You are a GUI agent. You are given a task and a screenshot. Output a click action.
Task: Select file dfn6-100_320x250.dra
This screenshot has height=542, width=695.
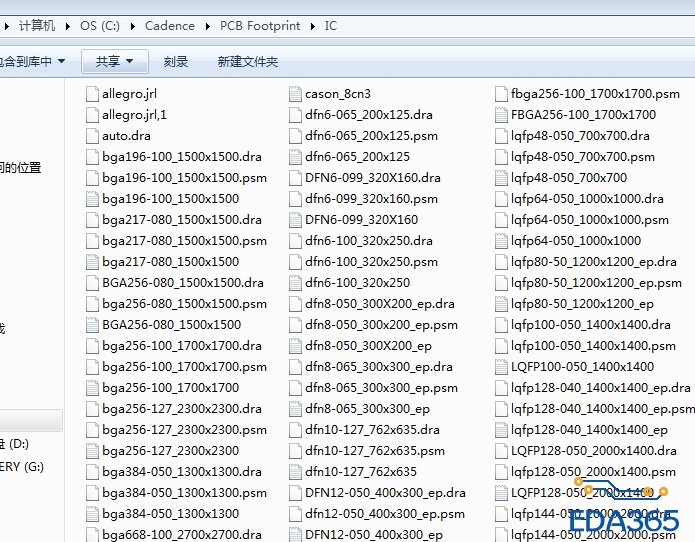(360, 241)
